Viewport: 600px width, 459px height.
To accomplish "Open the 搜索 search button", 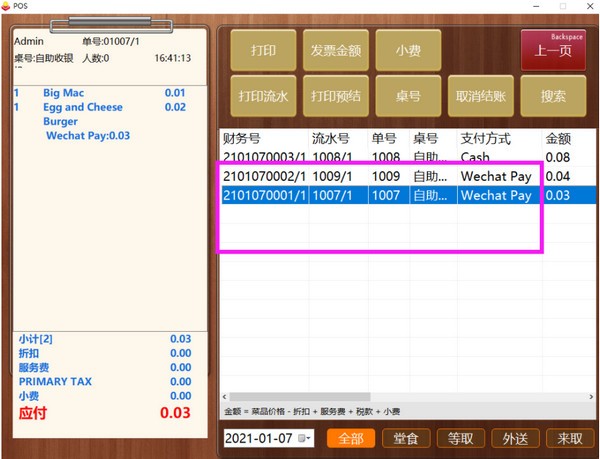I will (553, 96).
